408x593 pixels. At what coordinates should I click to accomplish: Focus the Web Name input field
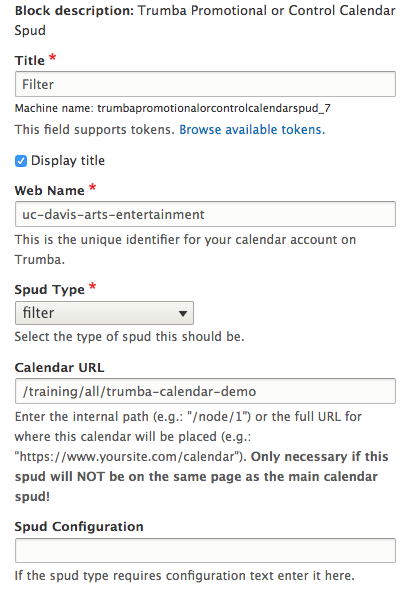[205, 214]
